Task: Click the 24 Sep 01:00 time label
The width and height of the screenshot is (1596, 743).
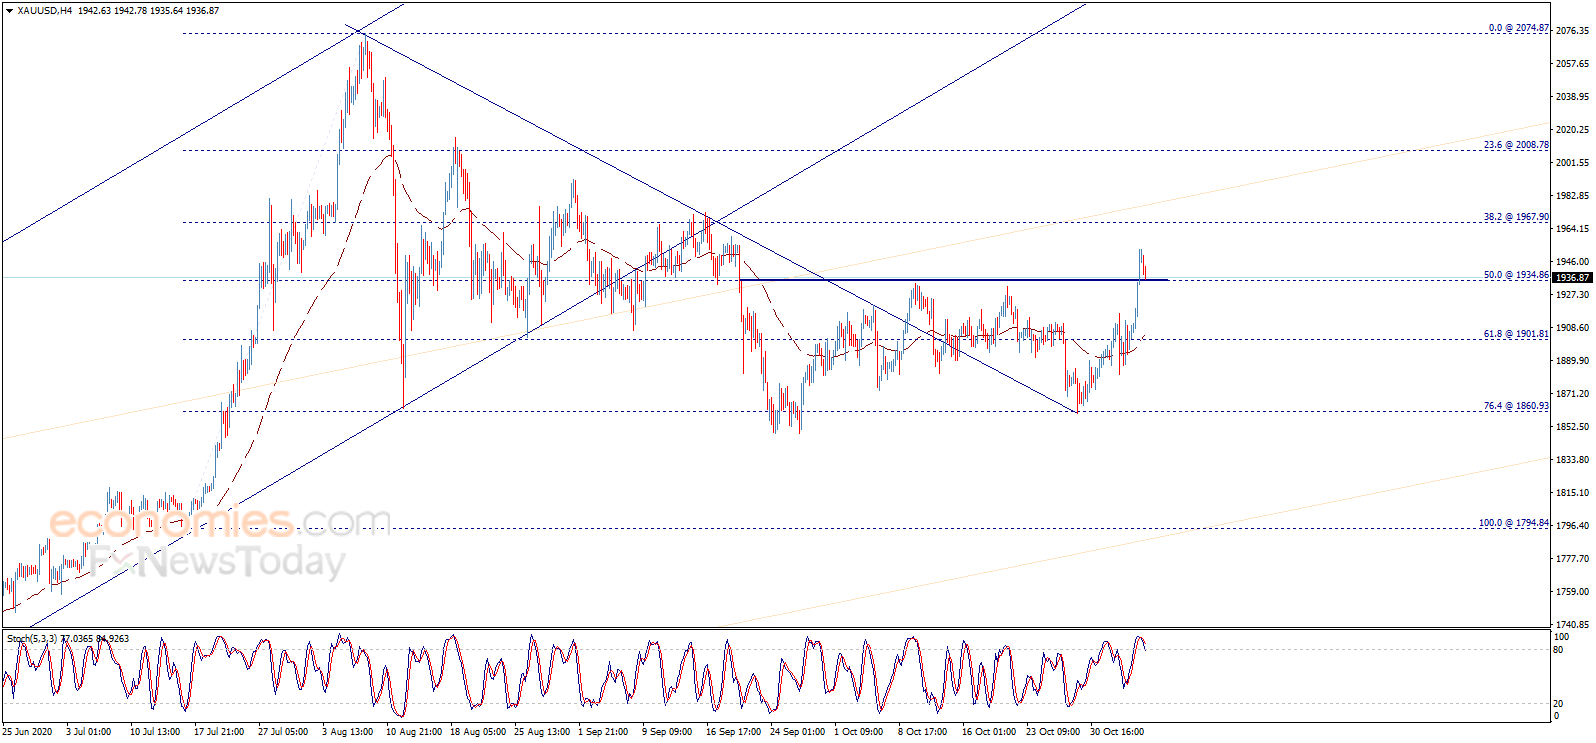Action: click(x=798, y=732)
